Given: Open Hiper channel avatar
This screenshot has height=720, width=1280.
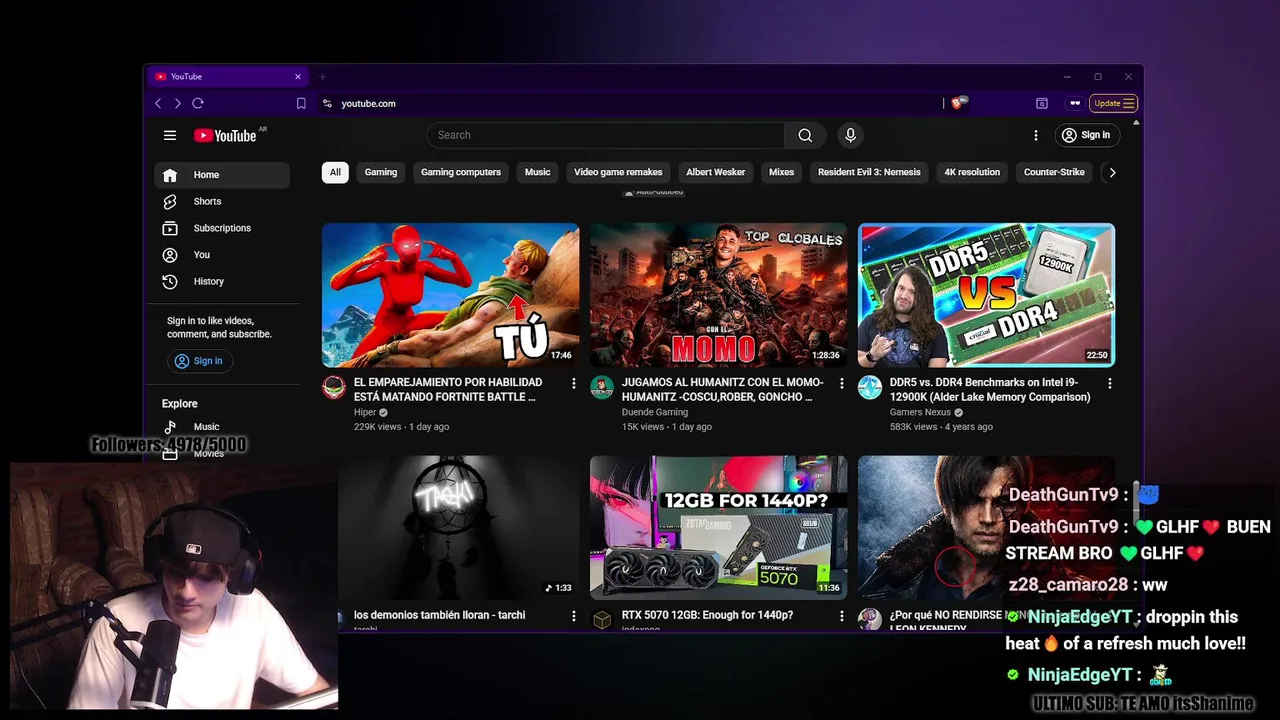Looking at the screenshot, I should [334, 388].
